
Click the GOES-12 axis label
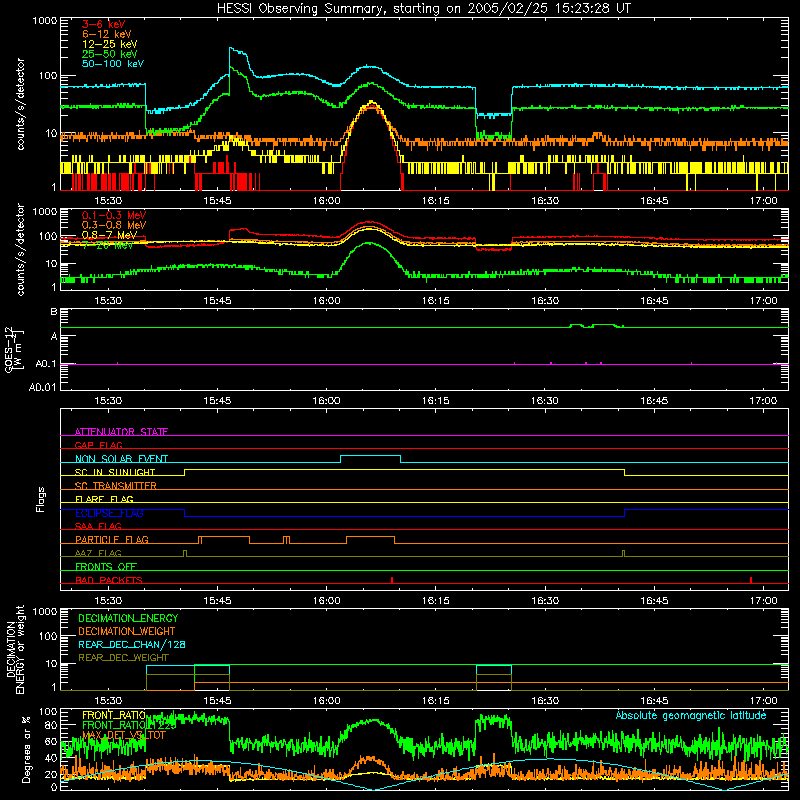13,349
